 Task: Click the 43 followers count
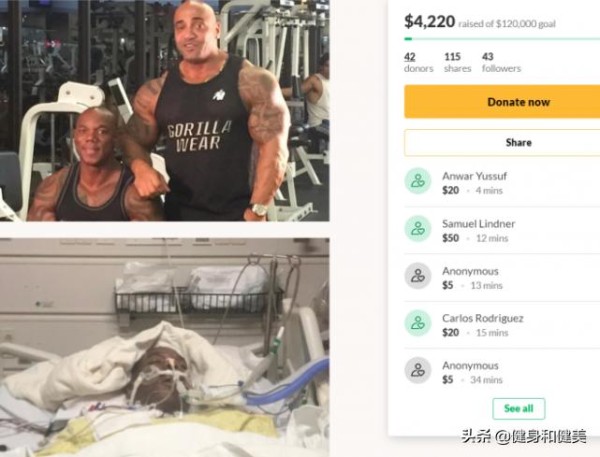click(501, 62)
